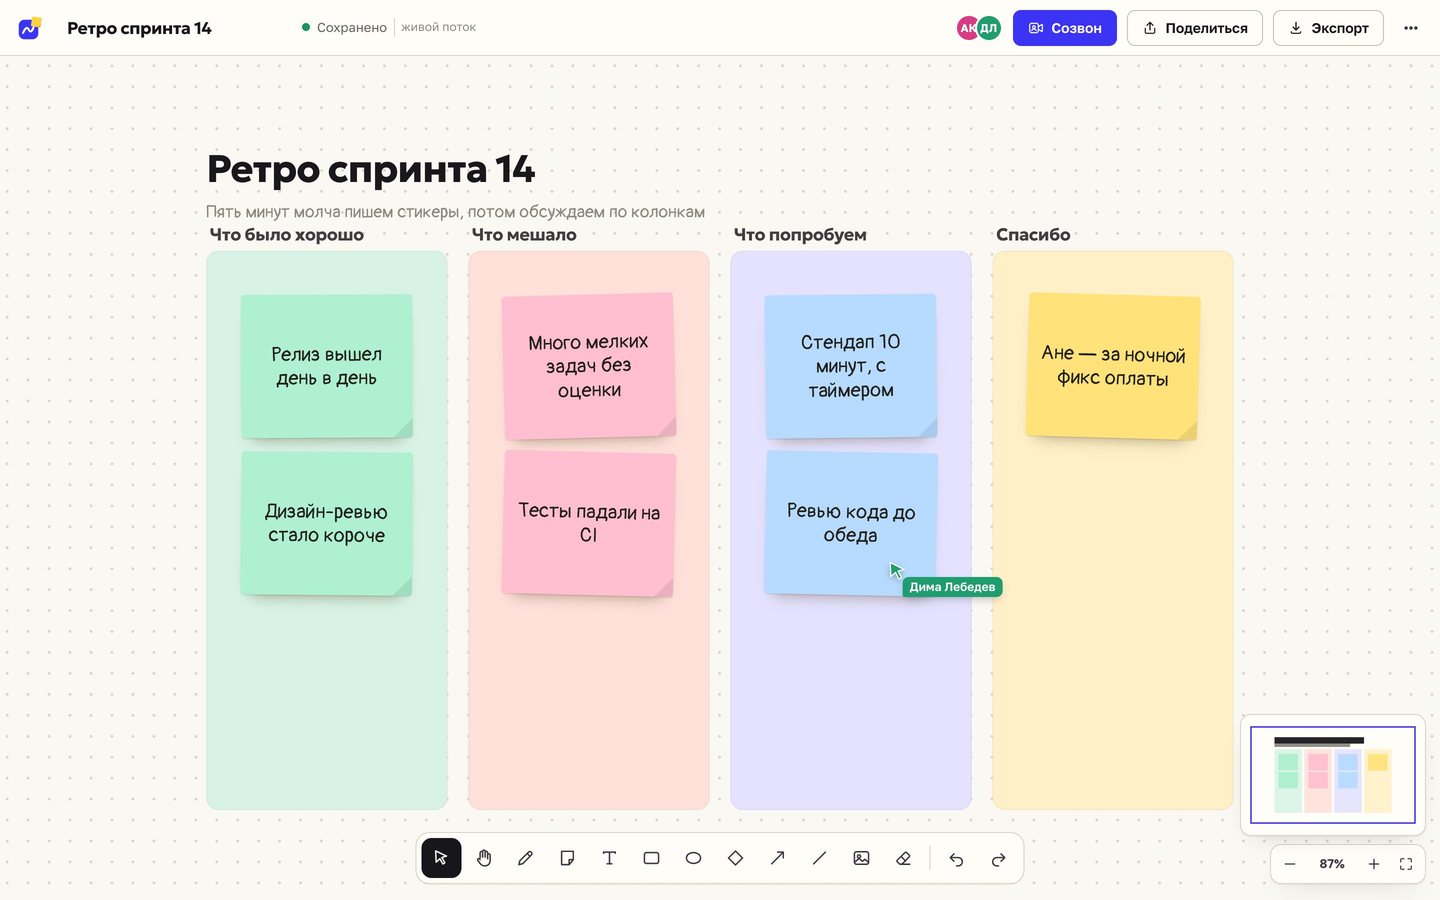Viewport: 1440px width, 900px height.
Task: Click column heading 'Спасибо'
Action: click(x=1033, y=235)
